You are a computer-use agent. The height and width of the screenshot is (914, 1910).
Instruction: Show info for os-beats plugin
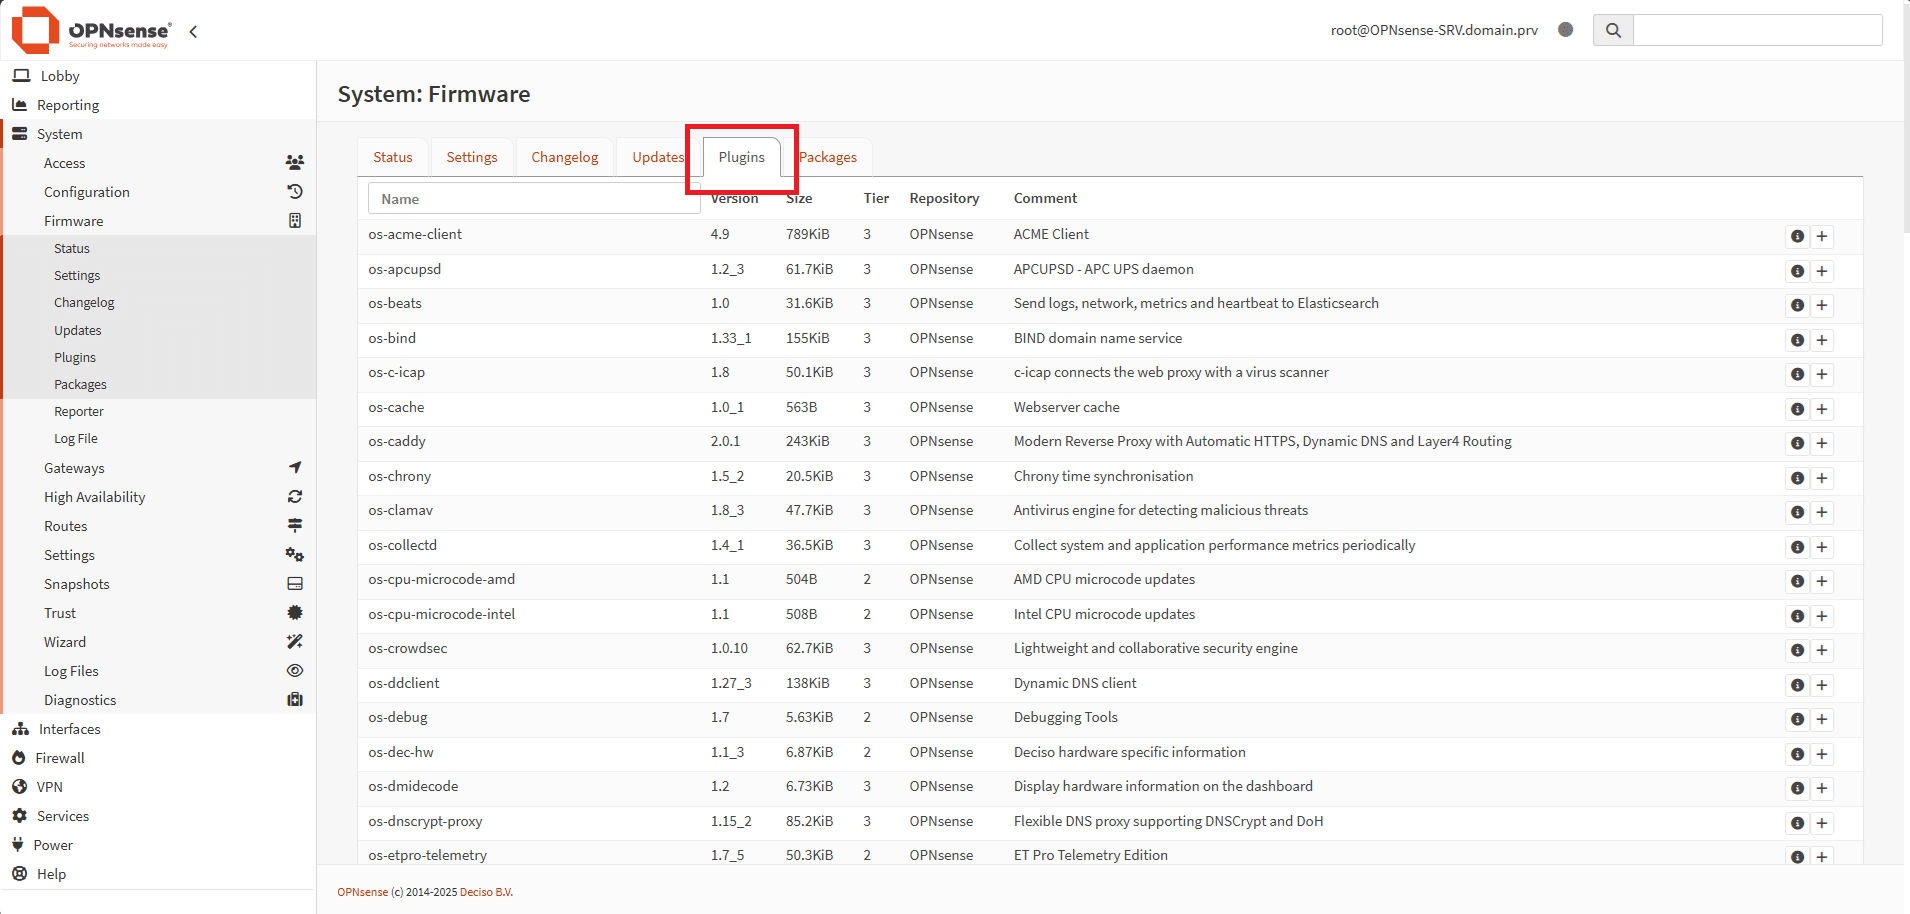(x=1797, y=306)
